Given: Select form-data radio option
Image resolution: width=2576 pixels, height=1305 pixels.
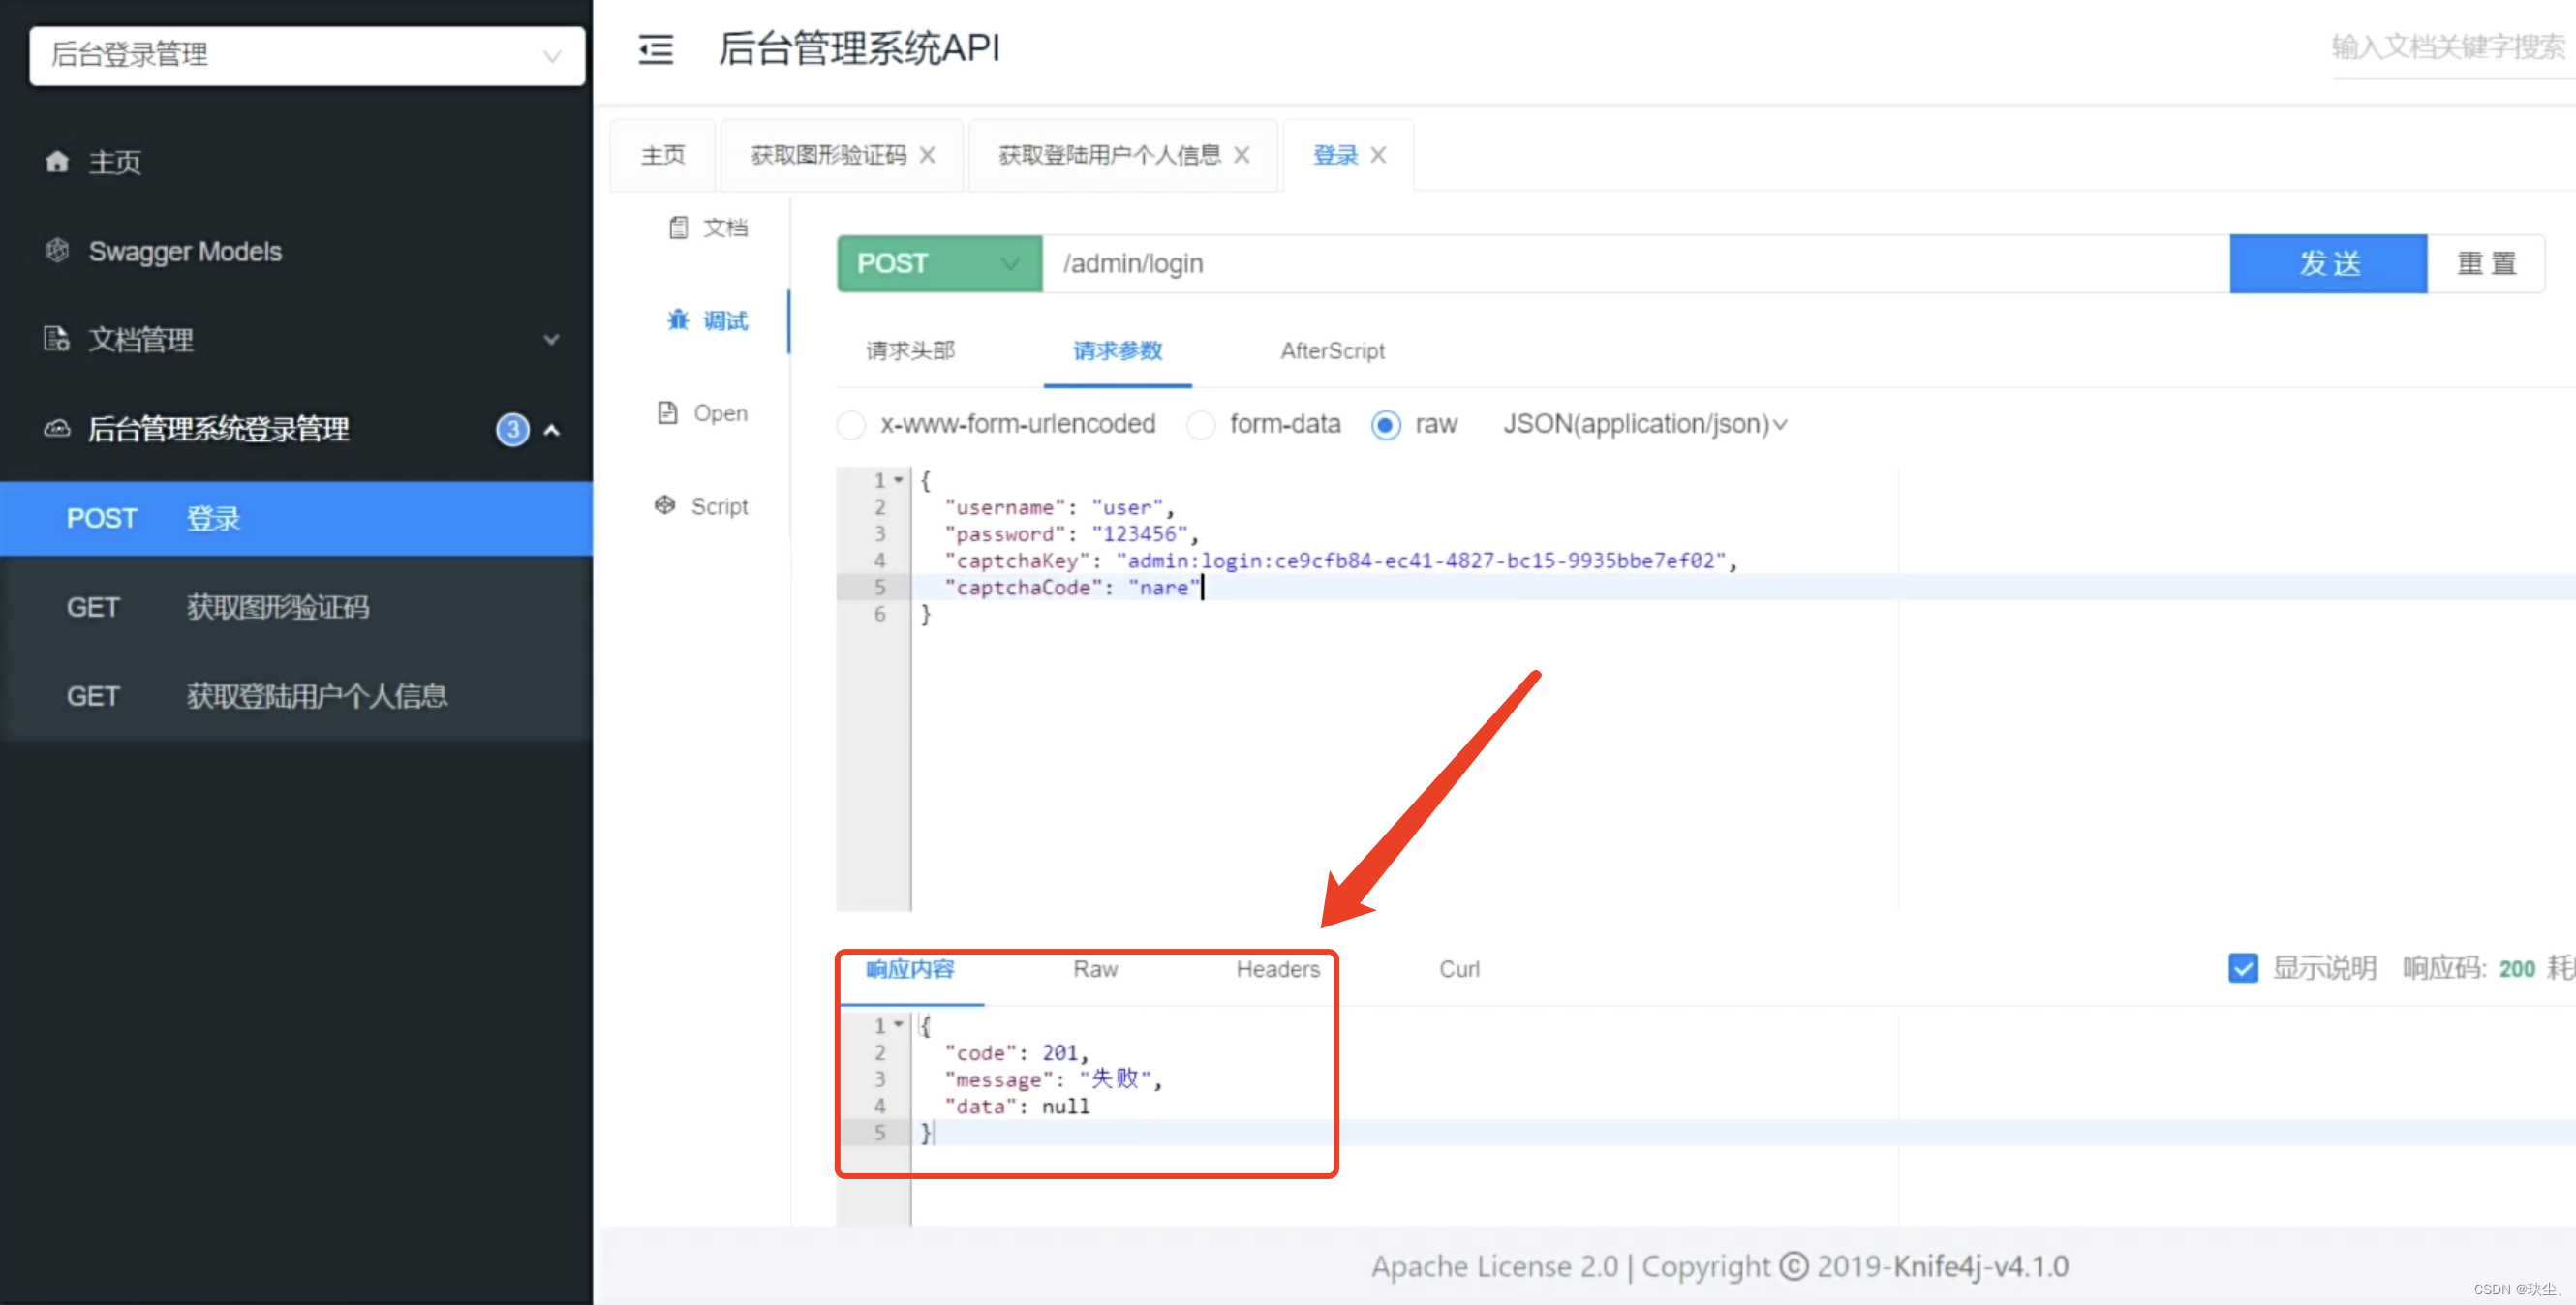Looking at the screenshot, I should coord(1200,424).
